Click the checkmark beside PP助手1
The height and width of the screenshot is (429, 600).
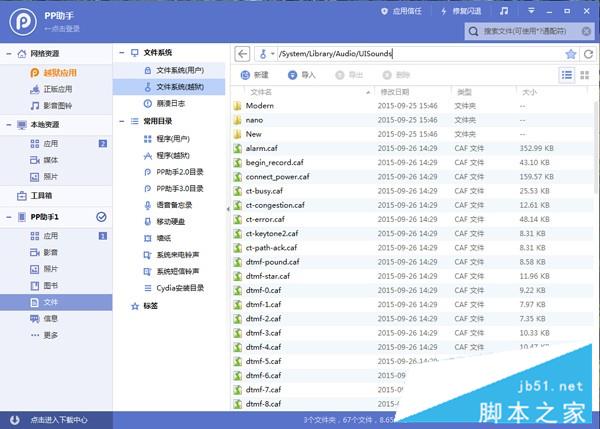point(101,217)
